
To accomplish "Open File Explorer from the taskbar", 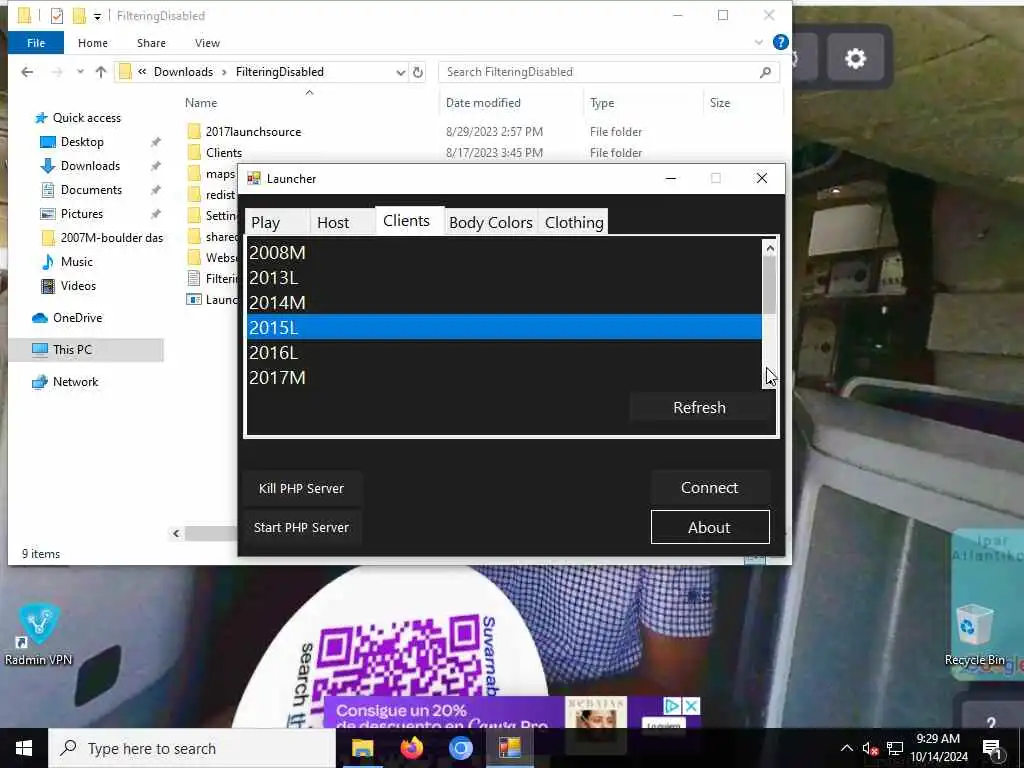I will tap(362, 748).
